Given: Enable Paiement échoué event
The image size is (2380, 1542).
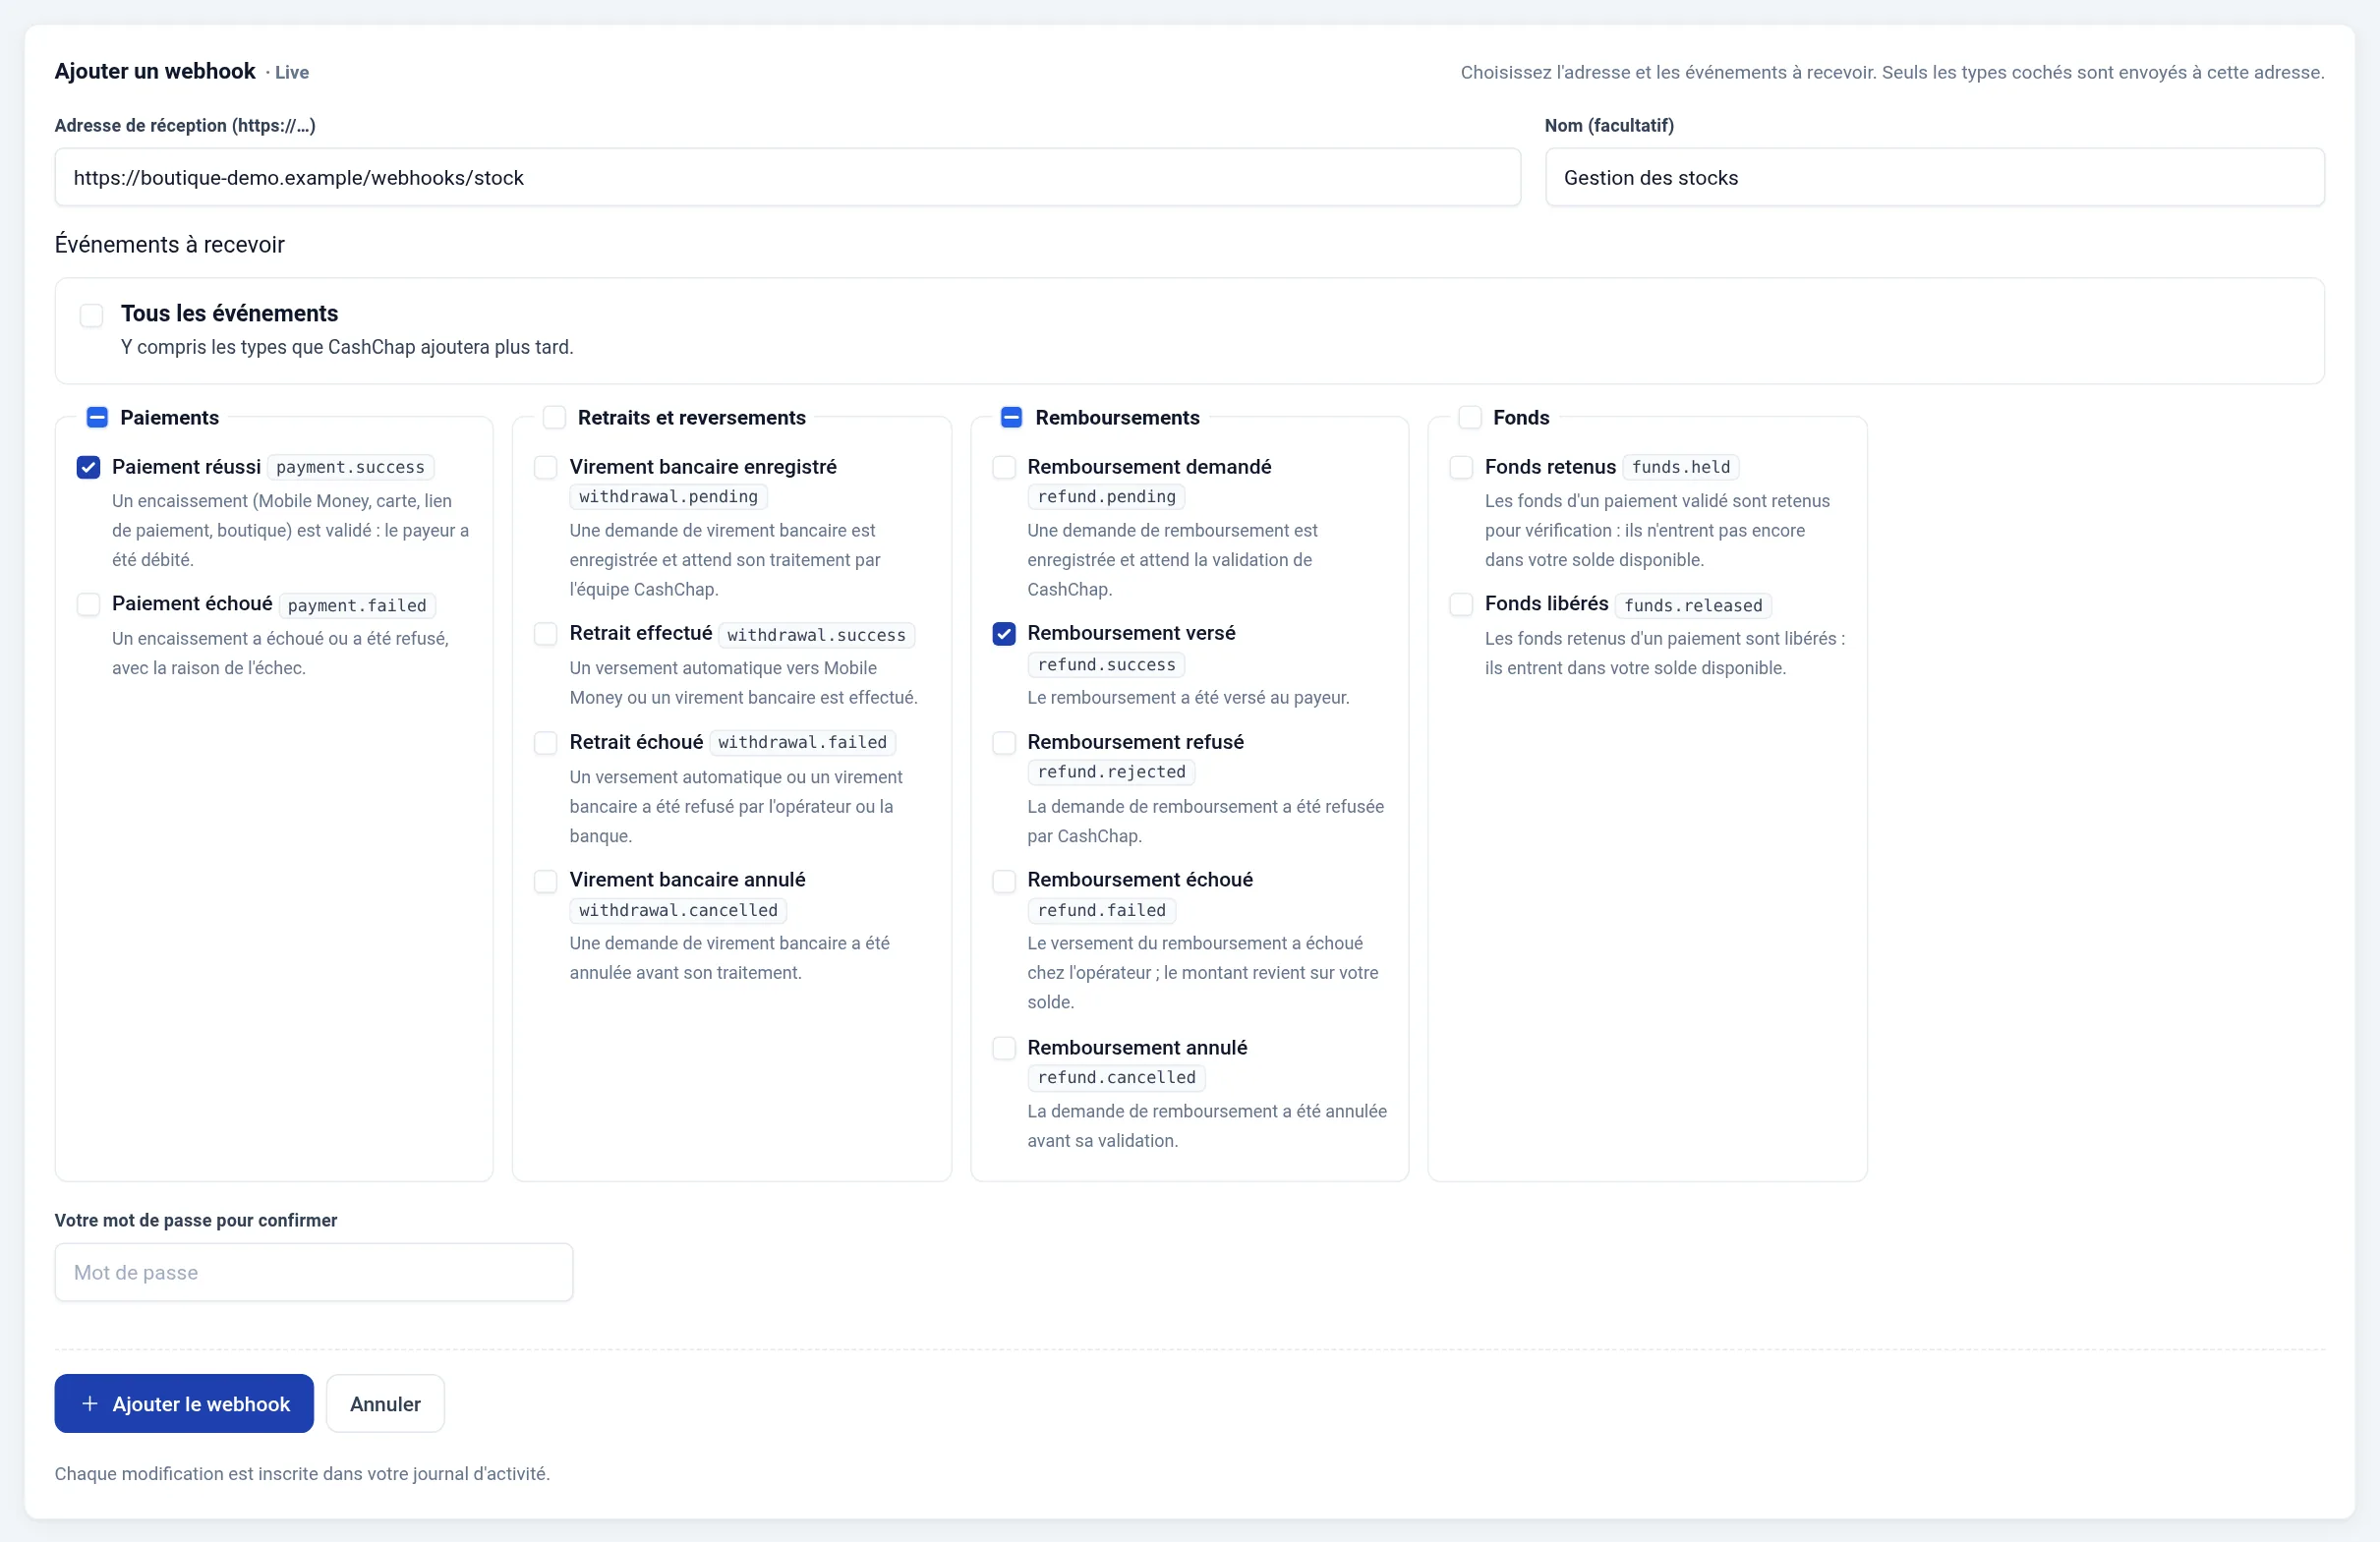Looking at the screenshot, I should tap(88, 604).
